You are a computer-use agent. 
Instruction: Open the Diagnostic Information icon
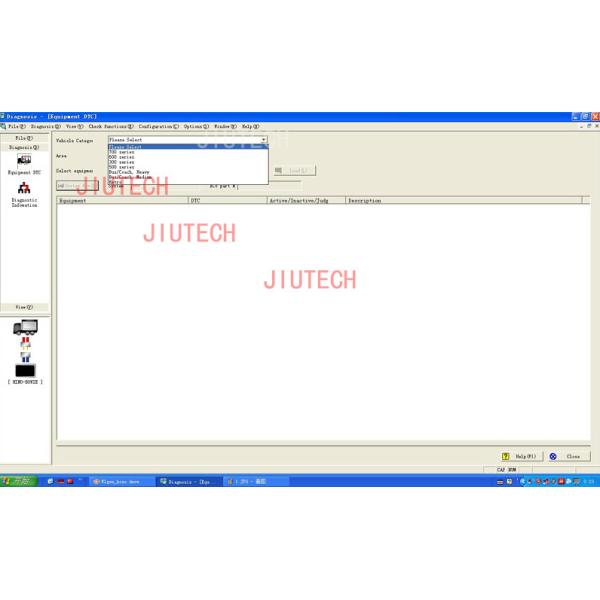24,189
